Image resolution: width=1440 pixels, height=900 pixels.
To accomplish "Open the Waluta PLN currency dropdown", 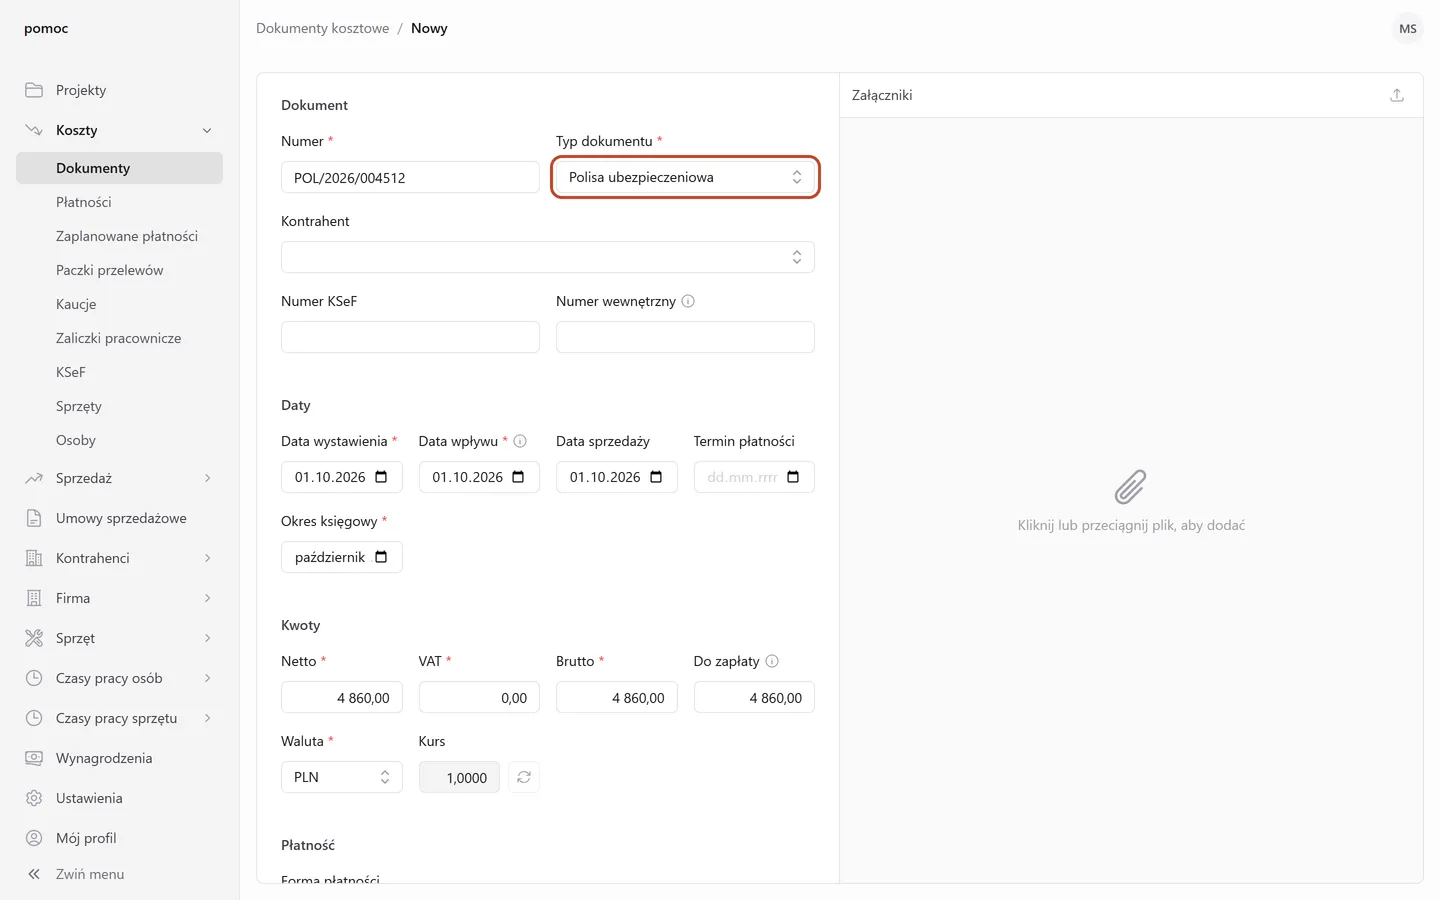I will click(342, 777).
